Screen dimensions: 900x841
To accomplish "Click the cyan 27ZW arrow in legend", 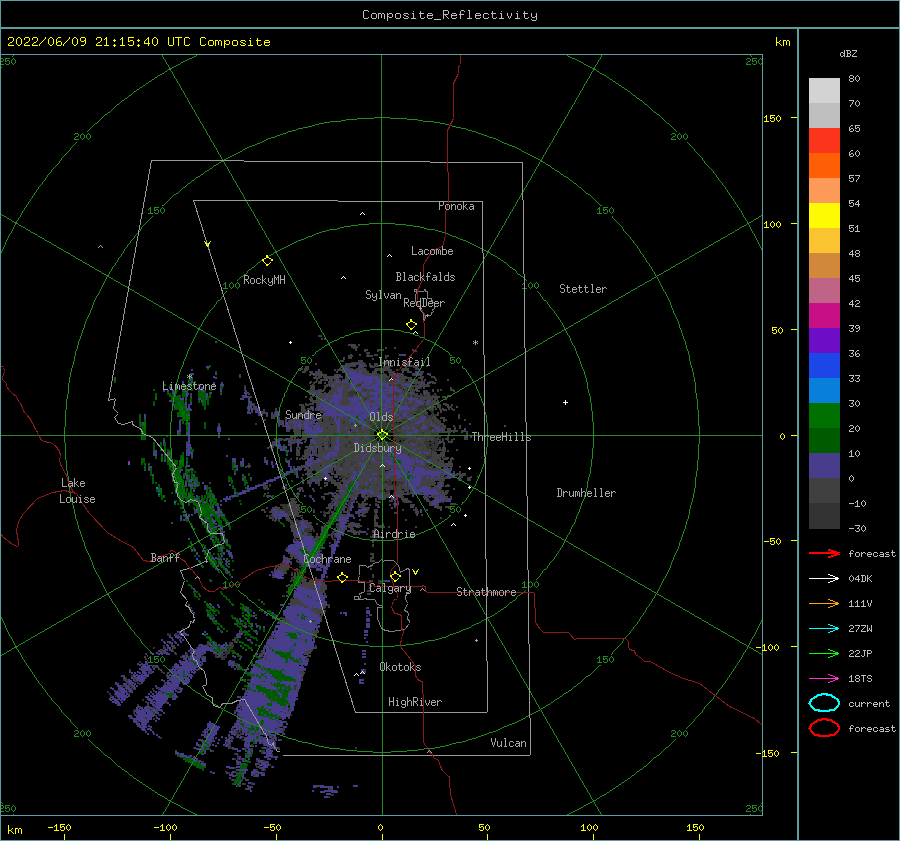I will (x=824, y=629).
